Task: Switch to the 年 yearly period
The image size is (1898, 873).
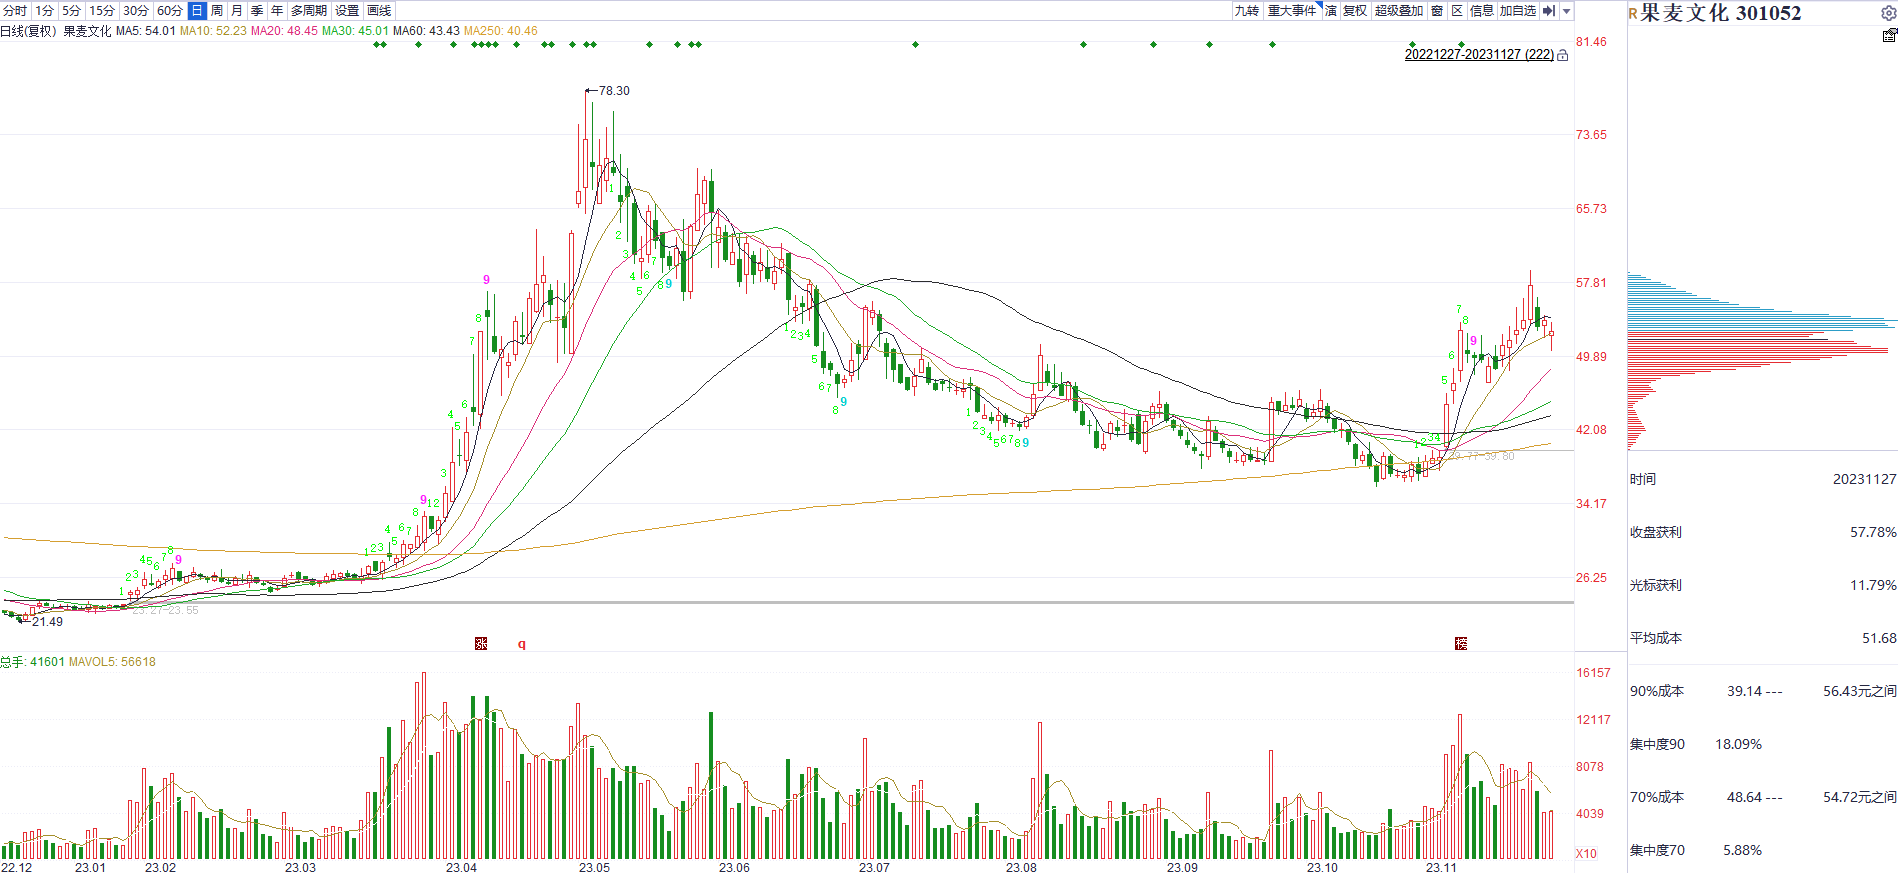Action: 277,10
